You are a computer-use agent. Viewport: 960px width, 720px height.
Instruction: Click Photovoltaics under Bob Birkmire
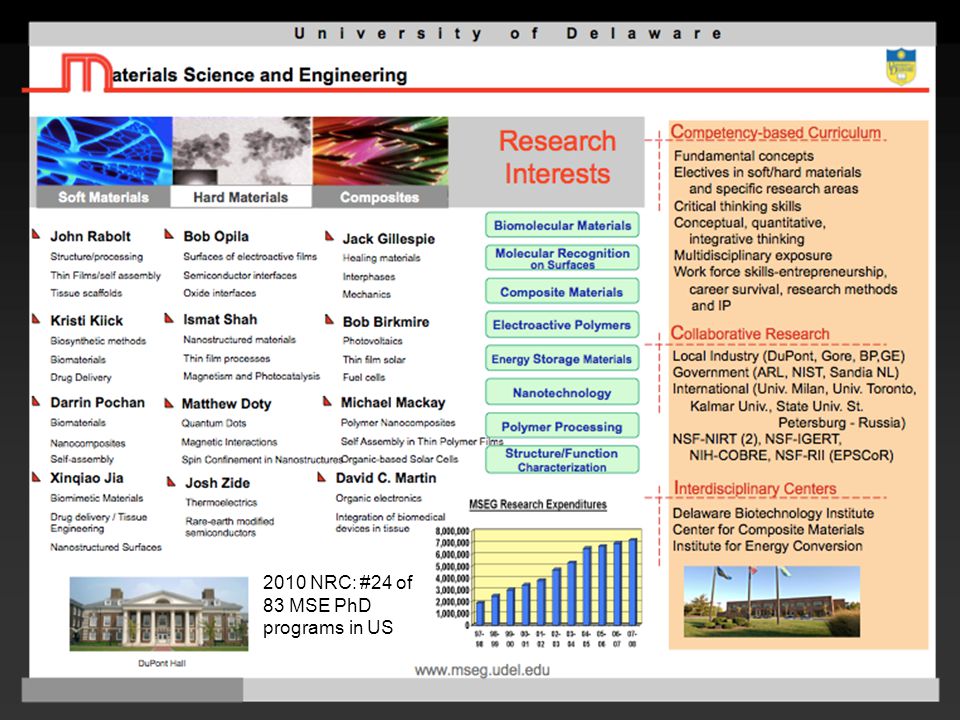click(x=372, y=340)
